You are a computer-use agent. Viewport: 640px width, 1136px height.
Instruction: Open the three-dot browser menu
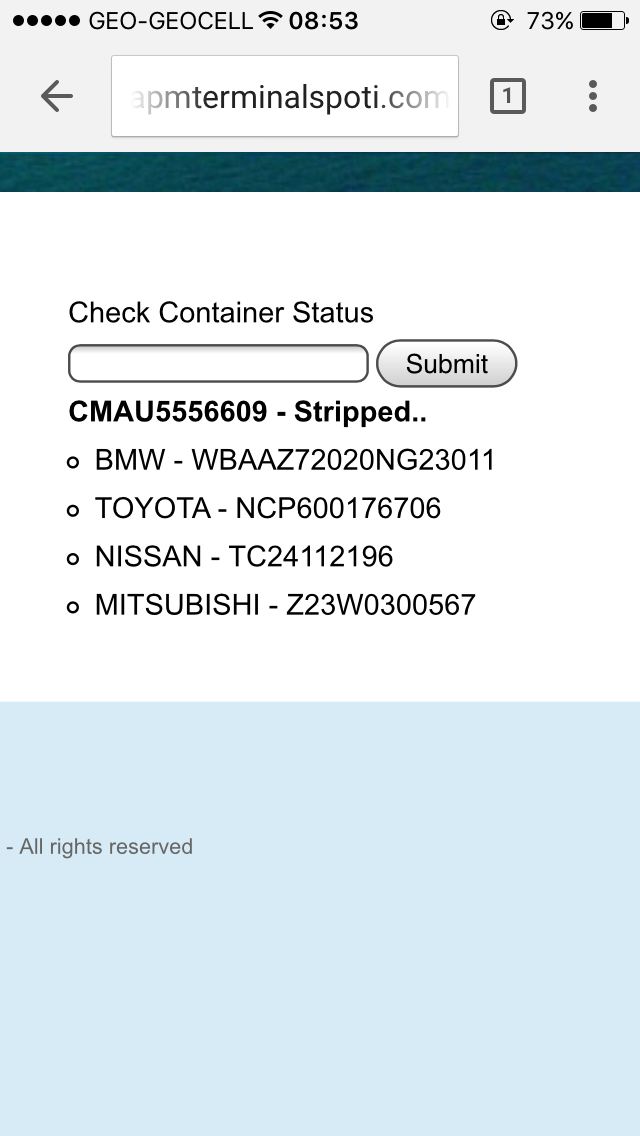coord(593,96)
